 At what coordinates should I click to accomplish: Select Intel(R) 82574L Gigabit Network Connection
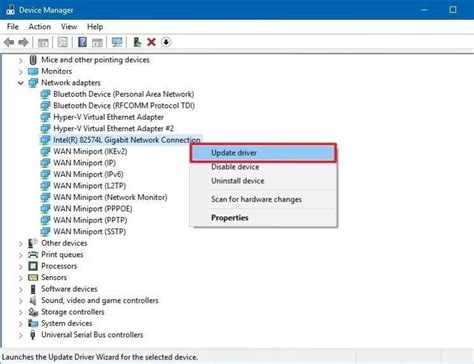pyautogui.click(x=127, y=140)
